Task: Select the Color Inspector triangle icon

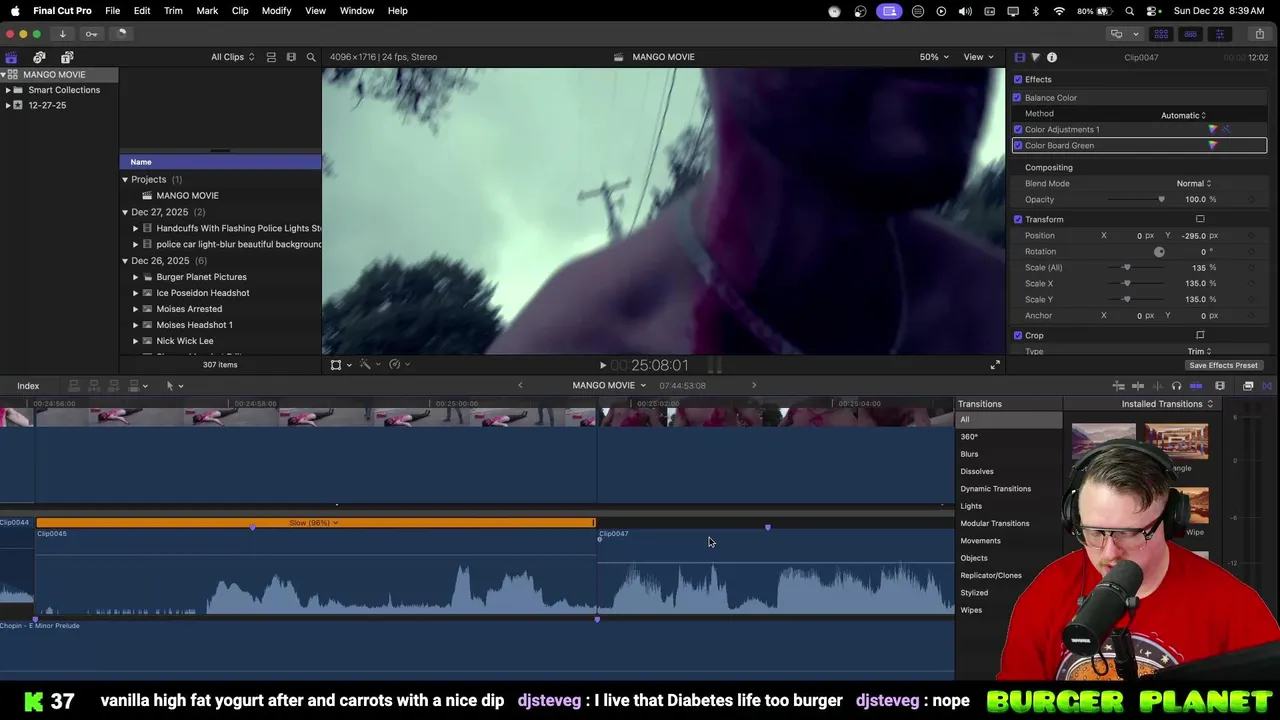Action: point(1035,57)
